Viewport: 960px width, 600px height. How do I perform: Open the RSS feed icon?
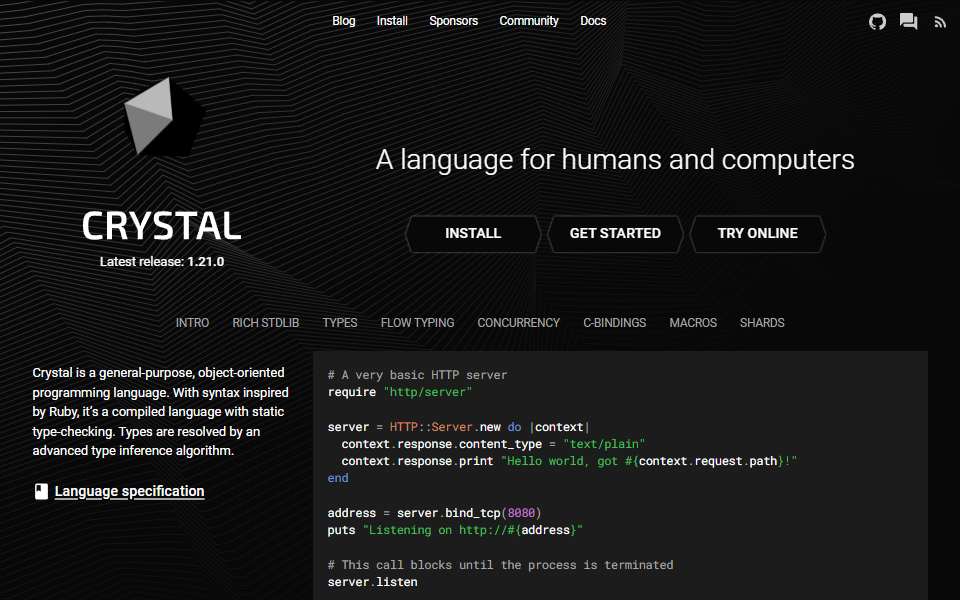tap(940, 23)
